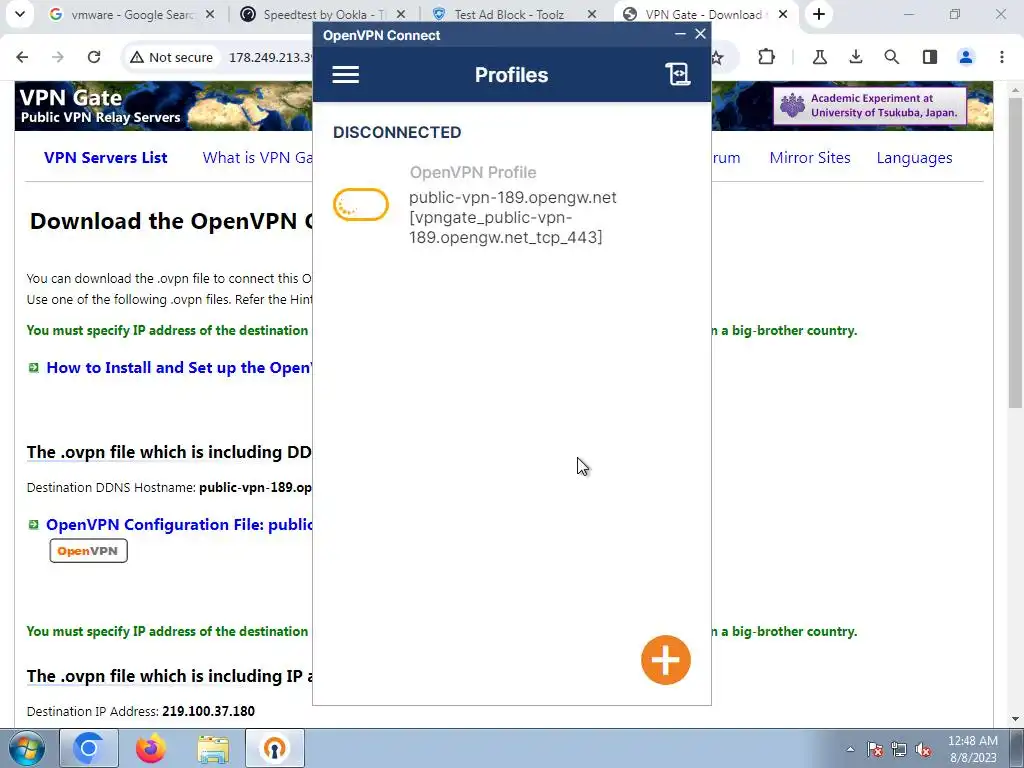Screen dimensions: 1024x768
Task: Open the network tray icon
Action: tap(899, 749)
